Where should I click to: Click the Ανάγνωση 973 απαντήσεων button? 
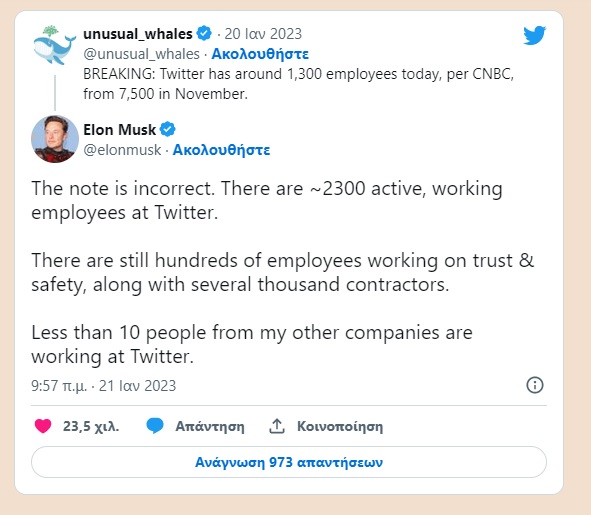pos(289,462)
